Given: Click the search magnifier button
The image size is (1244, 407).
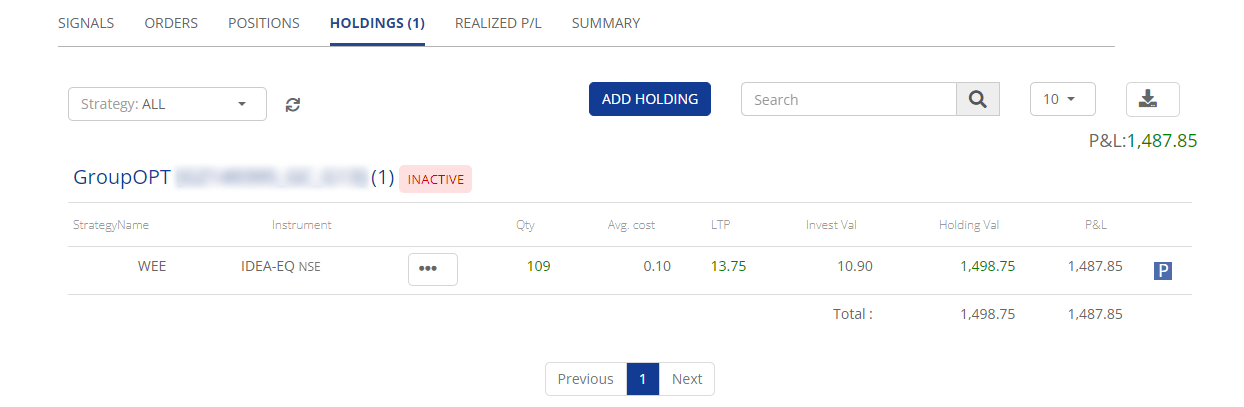Looking at the screenshot, I should 978,100.
